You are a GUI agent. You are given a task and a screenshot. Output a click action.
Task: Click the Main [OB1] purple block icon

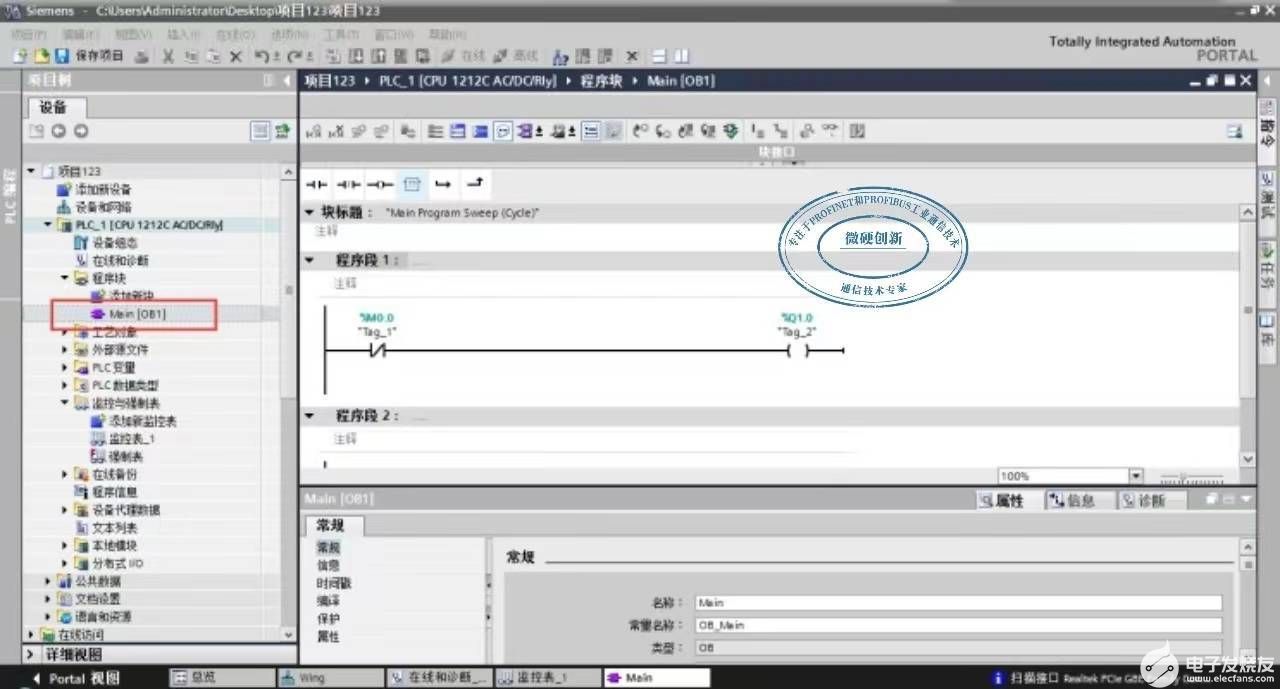click(x=99, y=314)
